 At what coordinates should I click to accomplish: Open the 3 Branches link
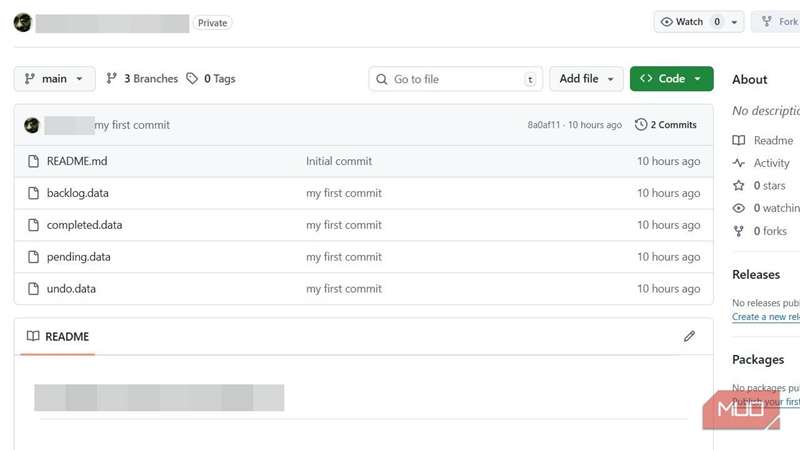click(x=142, y=79)
